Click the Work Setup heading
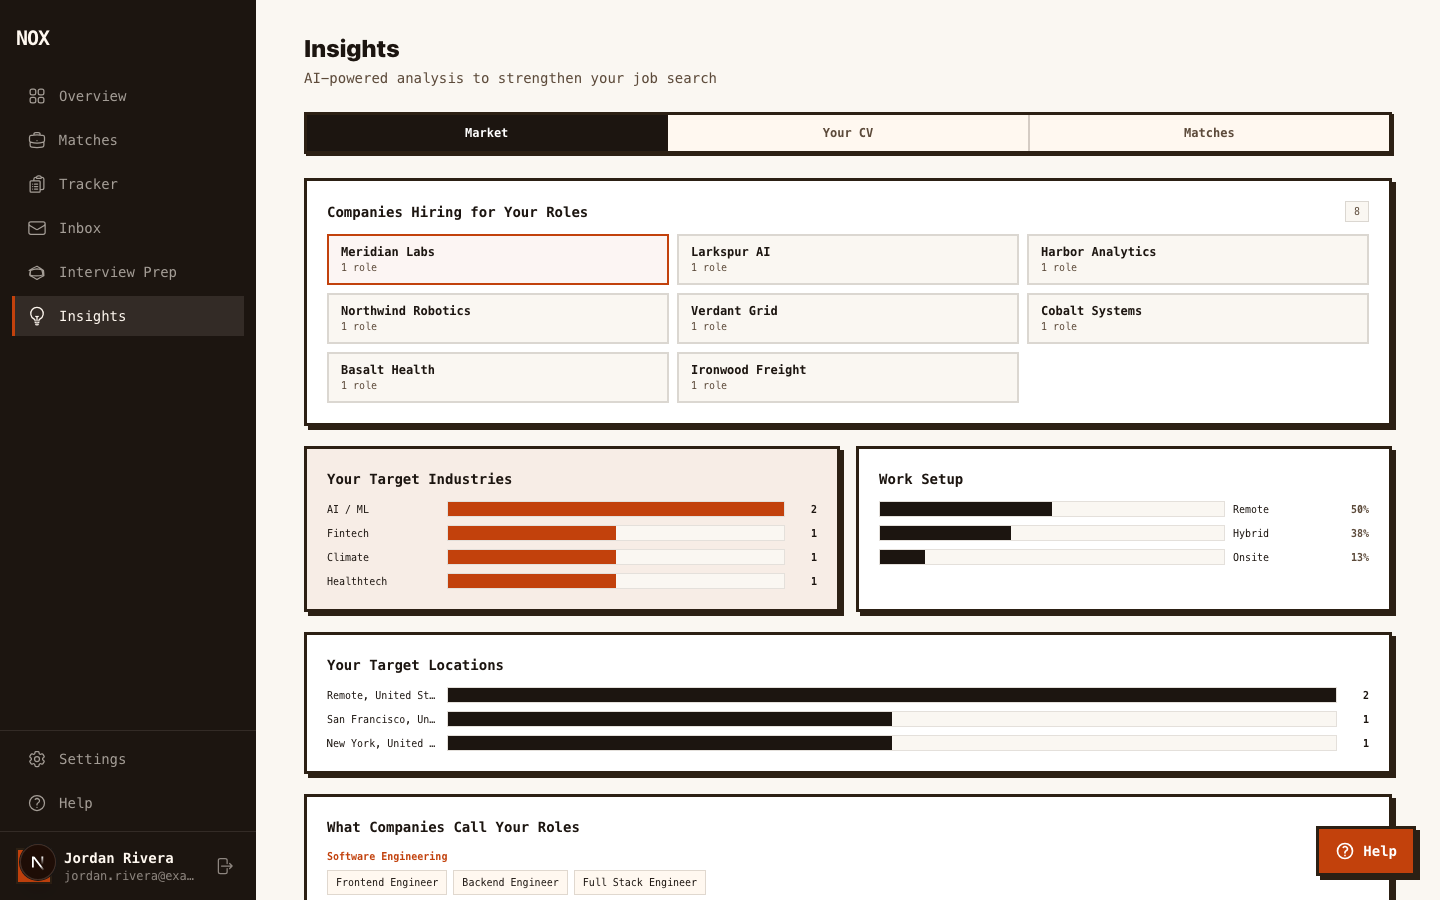This screenshot has height=900, width=1440. (921, 479)
